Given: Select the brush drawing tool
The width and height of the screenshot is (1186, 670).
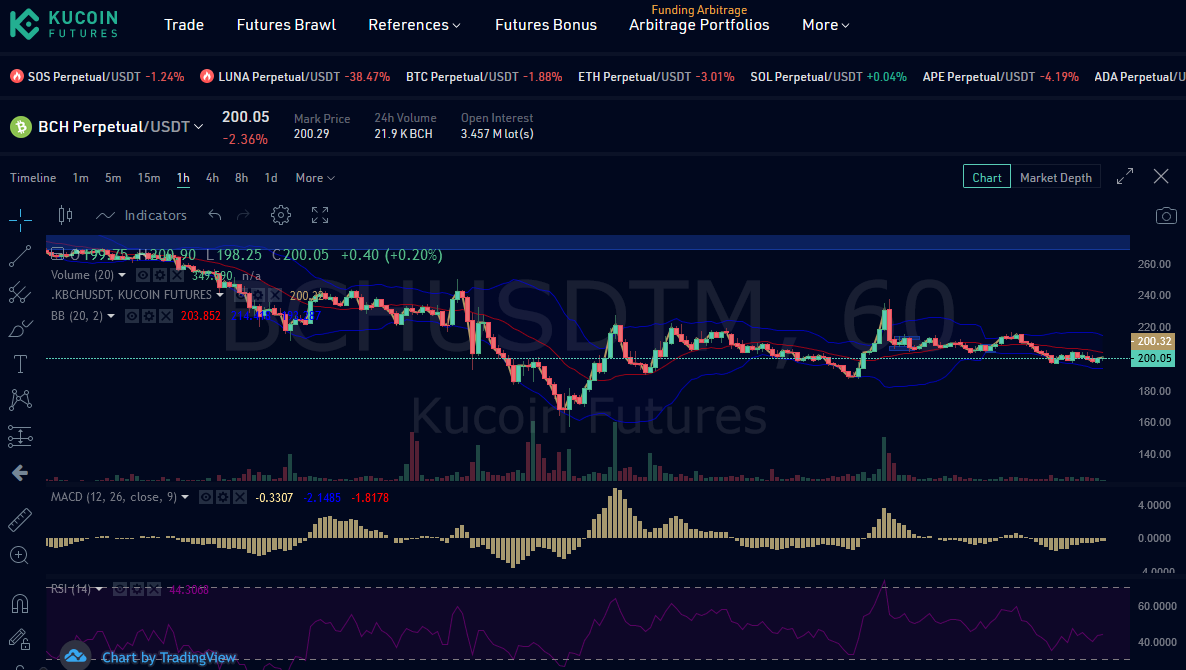Looking at the screenshot, I should [20, 328].
